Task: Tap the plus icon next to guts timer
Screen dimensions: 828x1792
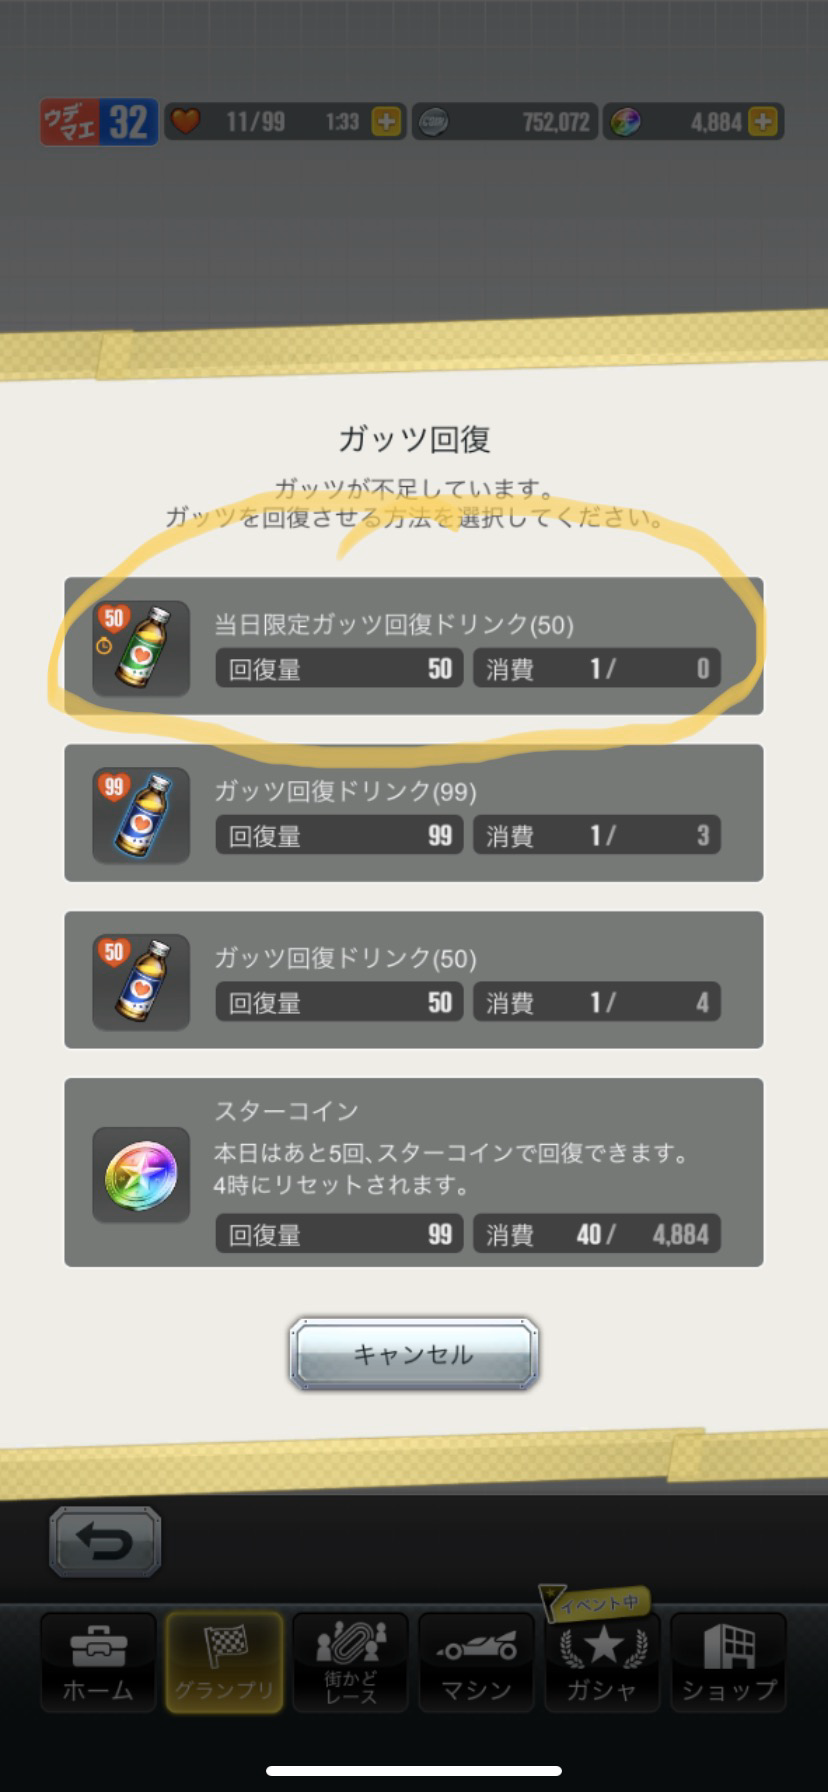Action: pos(386,122)
